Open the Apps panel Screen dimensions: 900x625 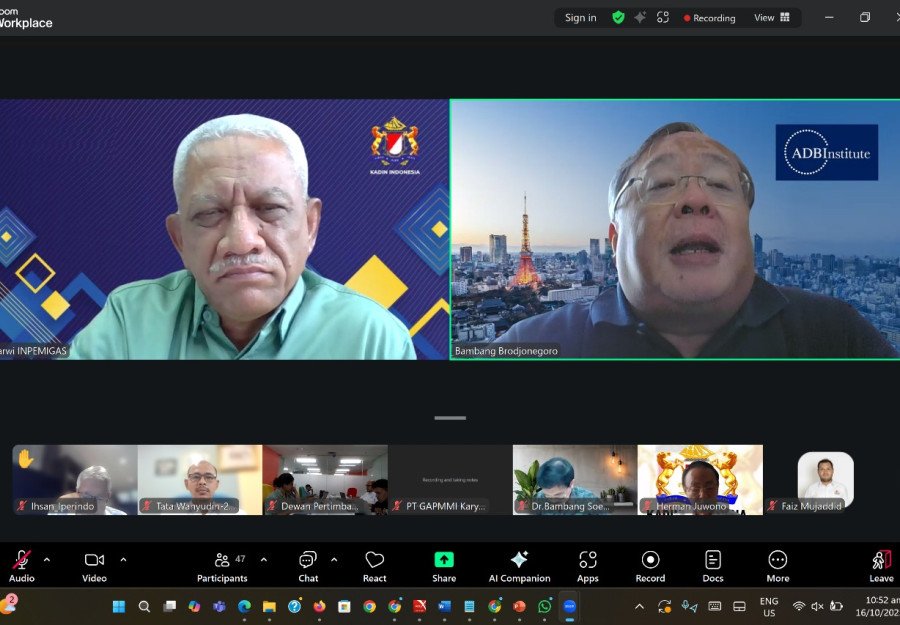(x=588, y=566)
